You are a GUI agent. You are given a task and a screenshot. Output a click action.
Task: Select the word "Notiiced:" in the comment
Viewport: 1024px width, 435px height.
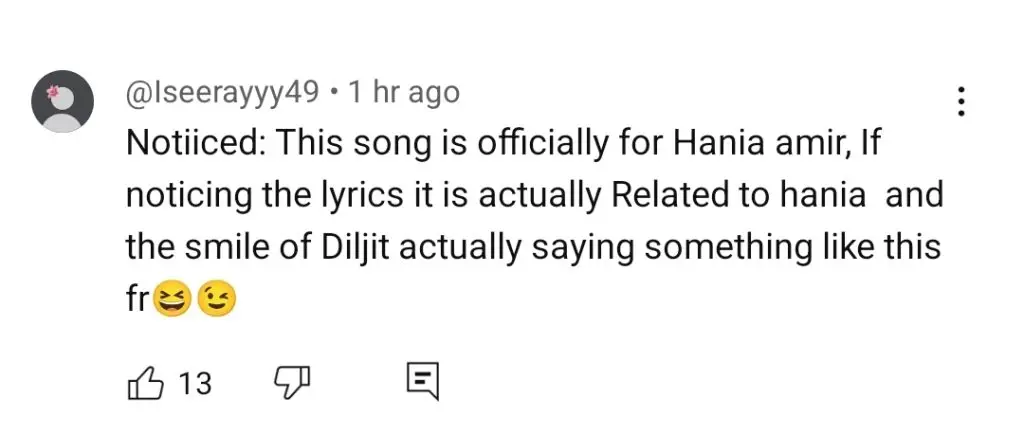coord(195,144)
